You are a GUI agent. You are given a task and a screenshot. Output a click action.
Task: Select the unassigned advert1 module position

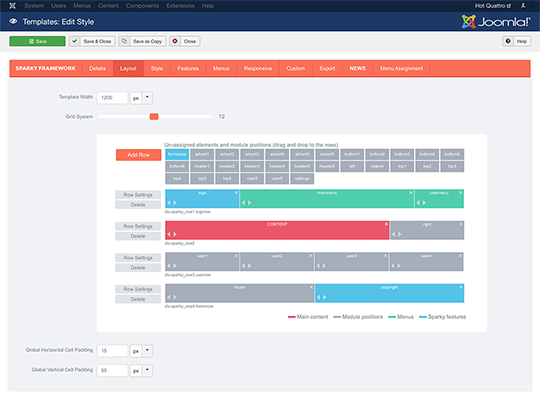pos(202,154)
